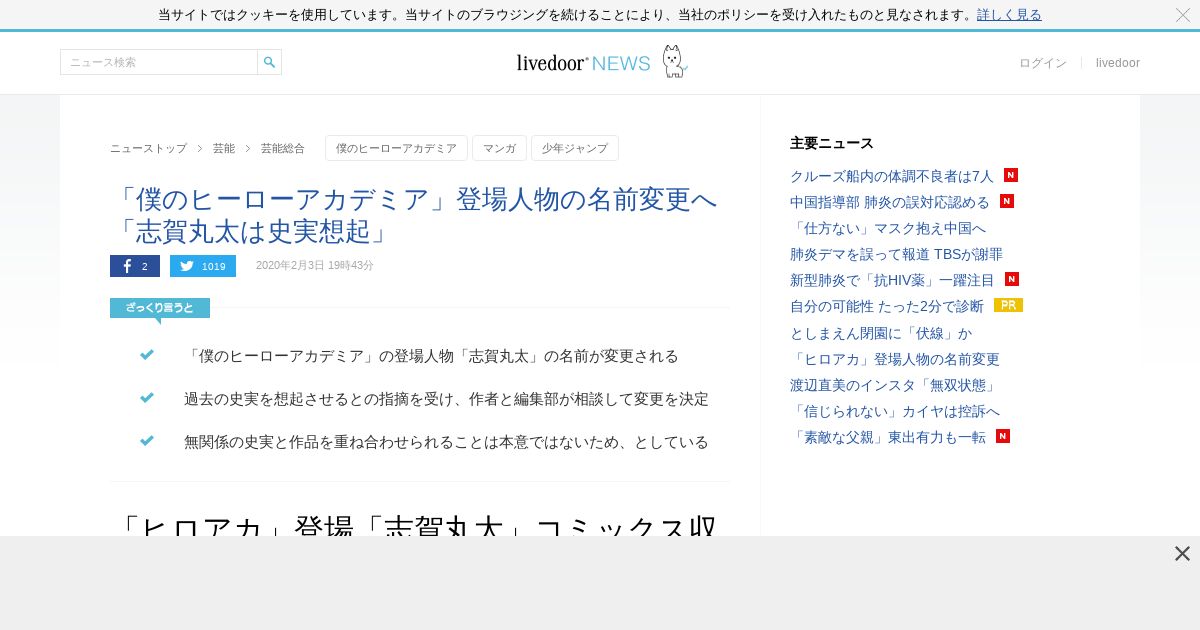The width and height of the screenshot is (1200, 630).
Task: Open headline 中国指導部 肺炎の誤対応認める
Action: click(x=890, y=202)
